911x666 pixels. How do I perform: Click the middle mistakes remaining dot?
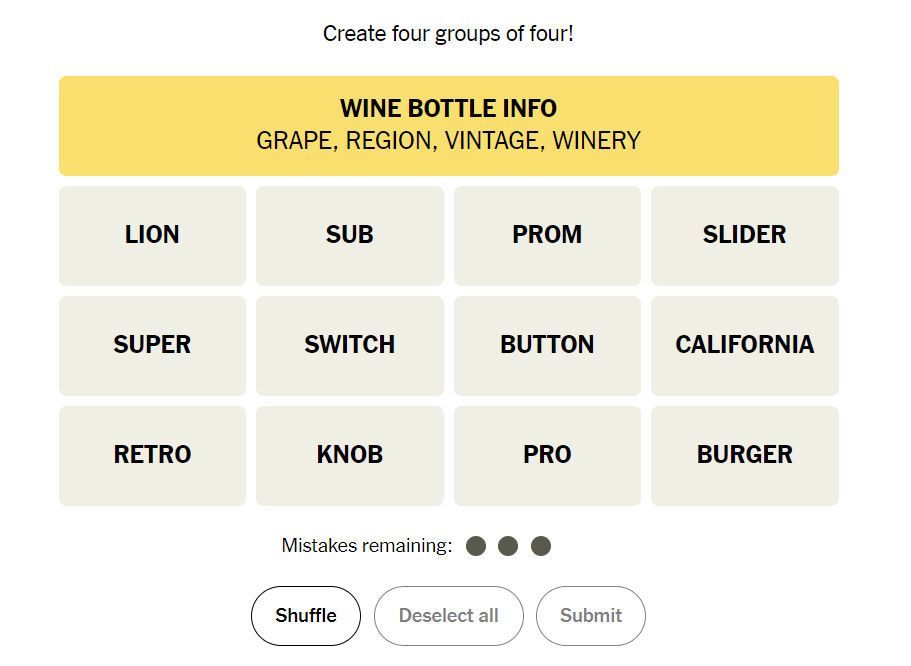point(508,546)
